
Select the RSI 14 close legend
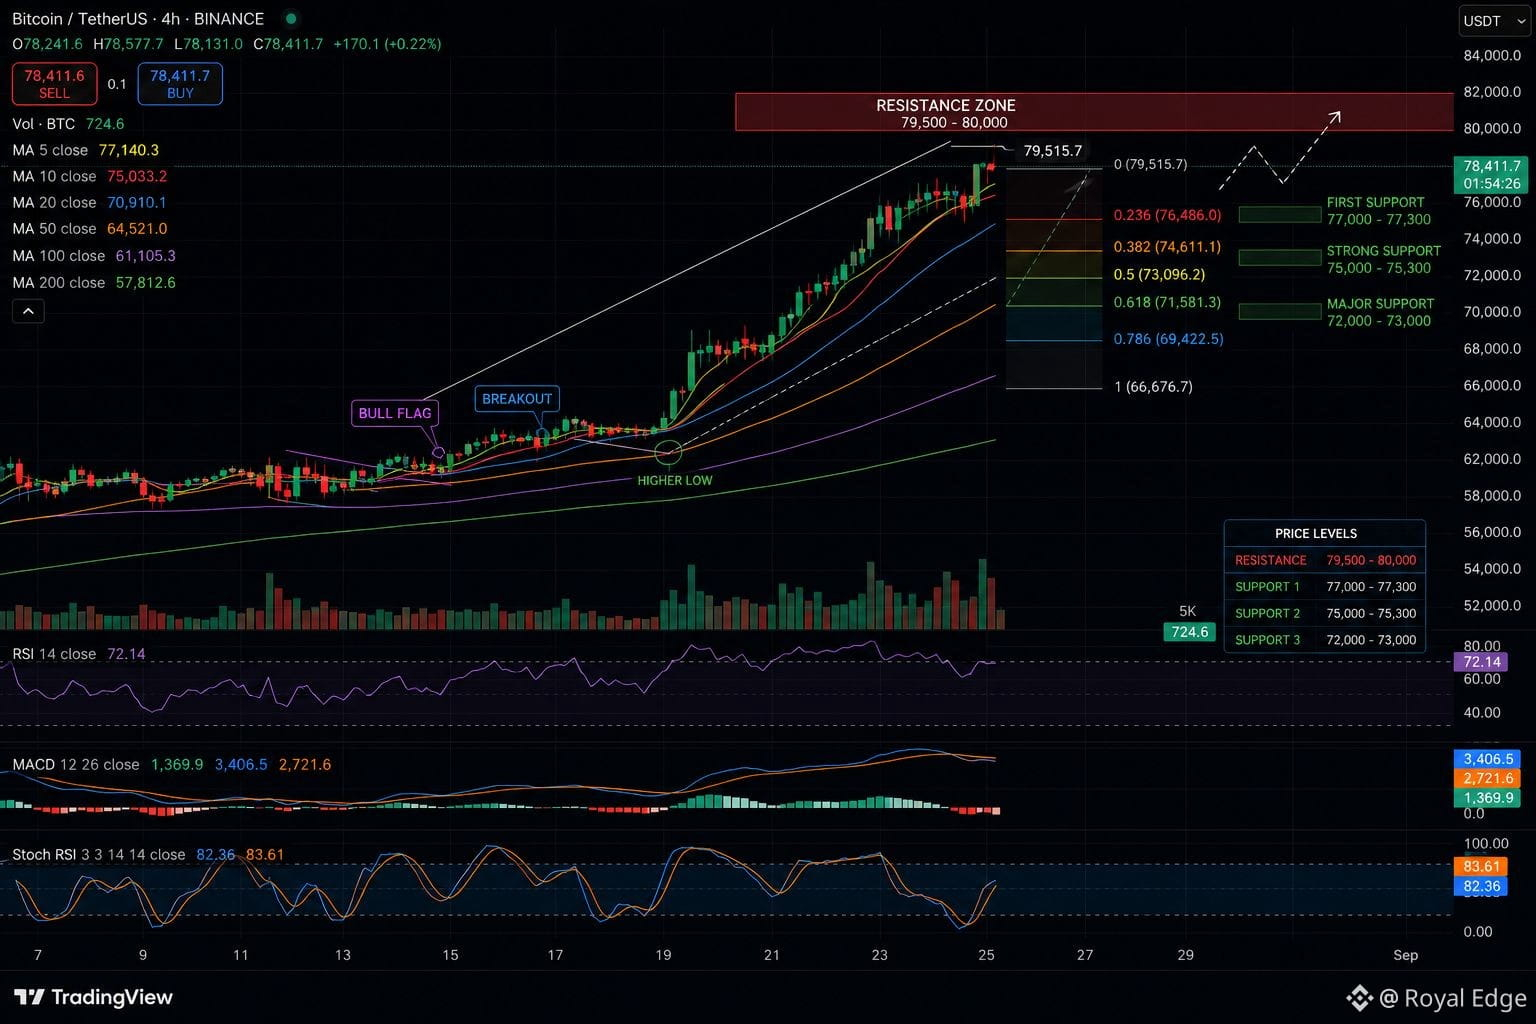click(x=78, y=654)
